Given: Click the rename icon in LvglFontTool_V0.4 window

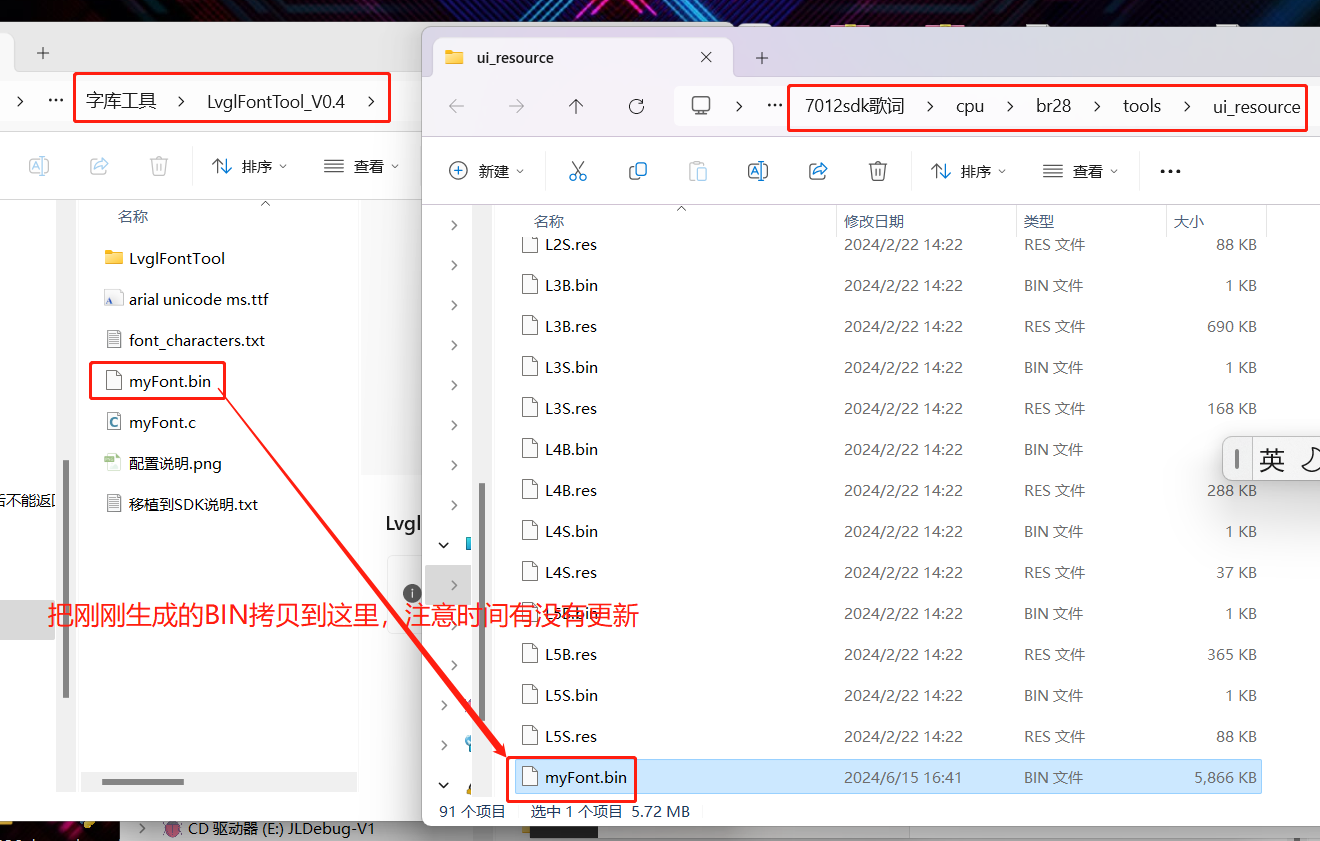Looking at the screenshot, I should click(x=39, y=166).
